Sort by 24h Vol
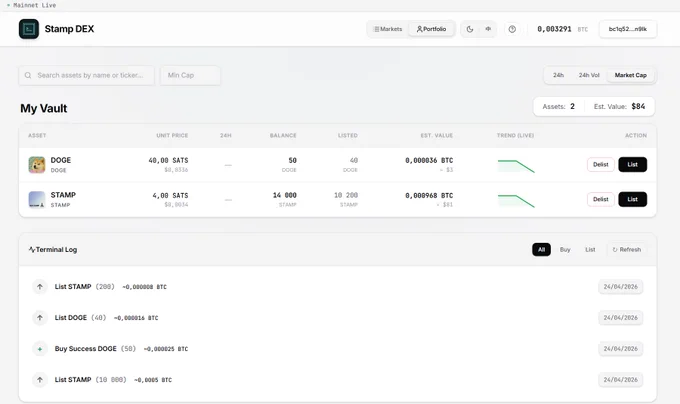The image size is (680, 404). point(589,75)
